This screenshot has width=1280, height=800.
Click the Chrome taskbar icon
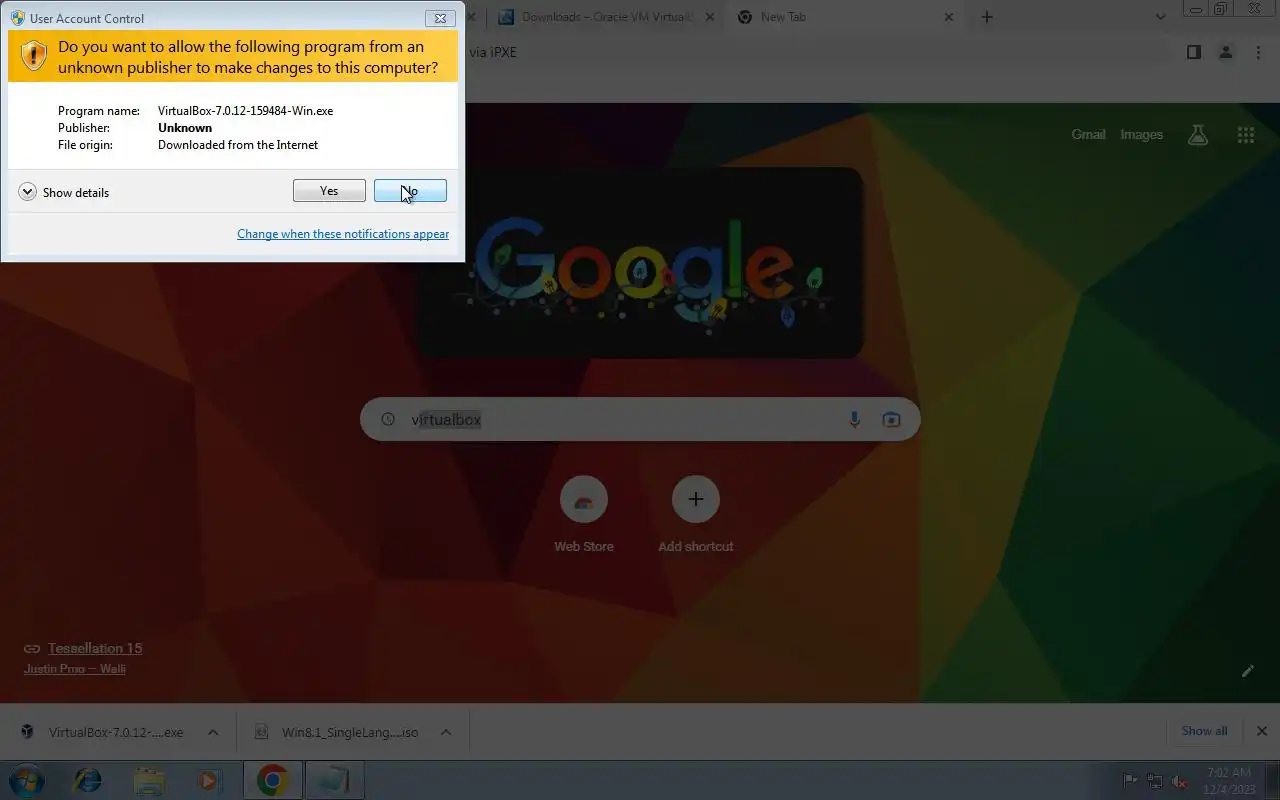point(272,780)
